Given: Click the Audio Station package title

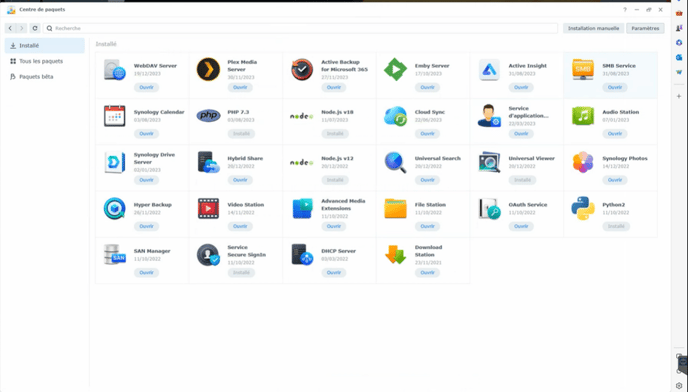Looking at the screenshot, I should point(620,112).
